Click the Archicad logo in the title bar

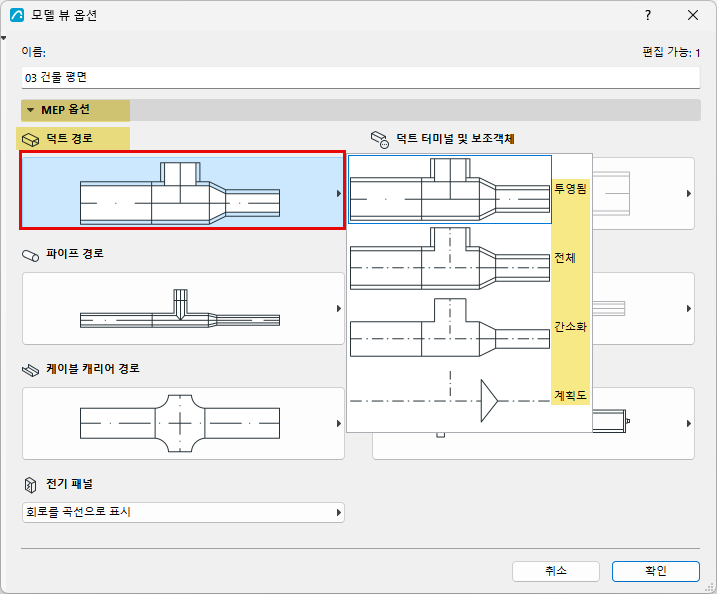tap(17, 15)
